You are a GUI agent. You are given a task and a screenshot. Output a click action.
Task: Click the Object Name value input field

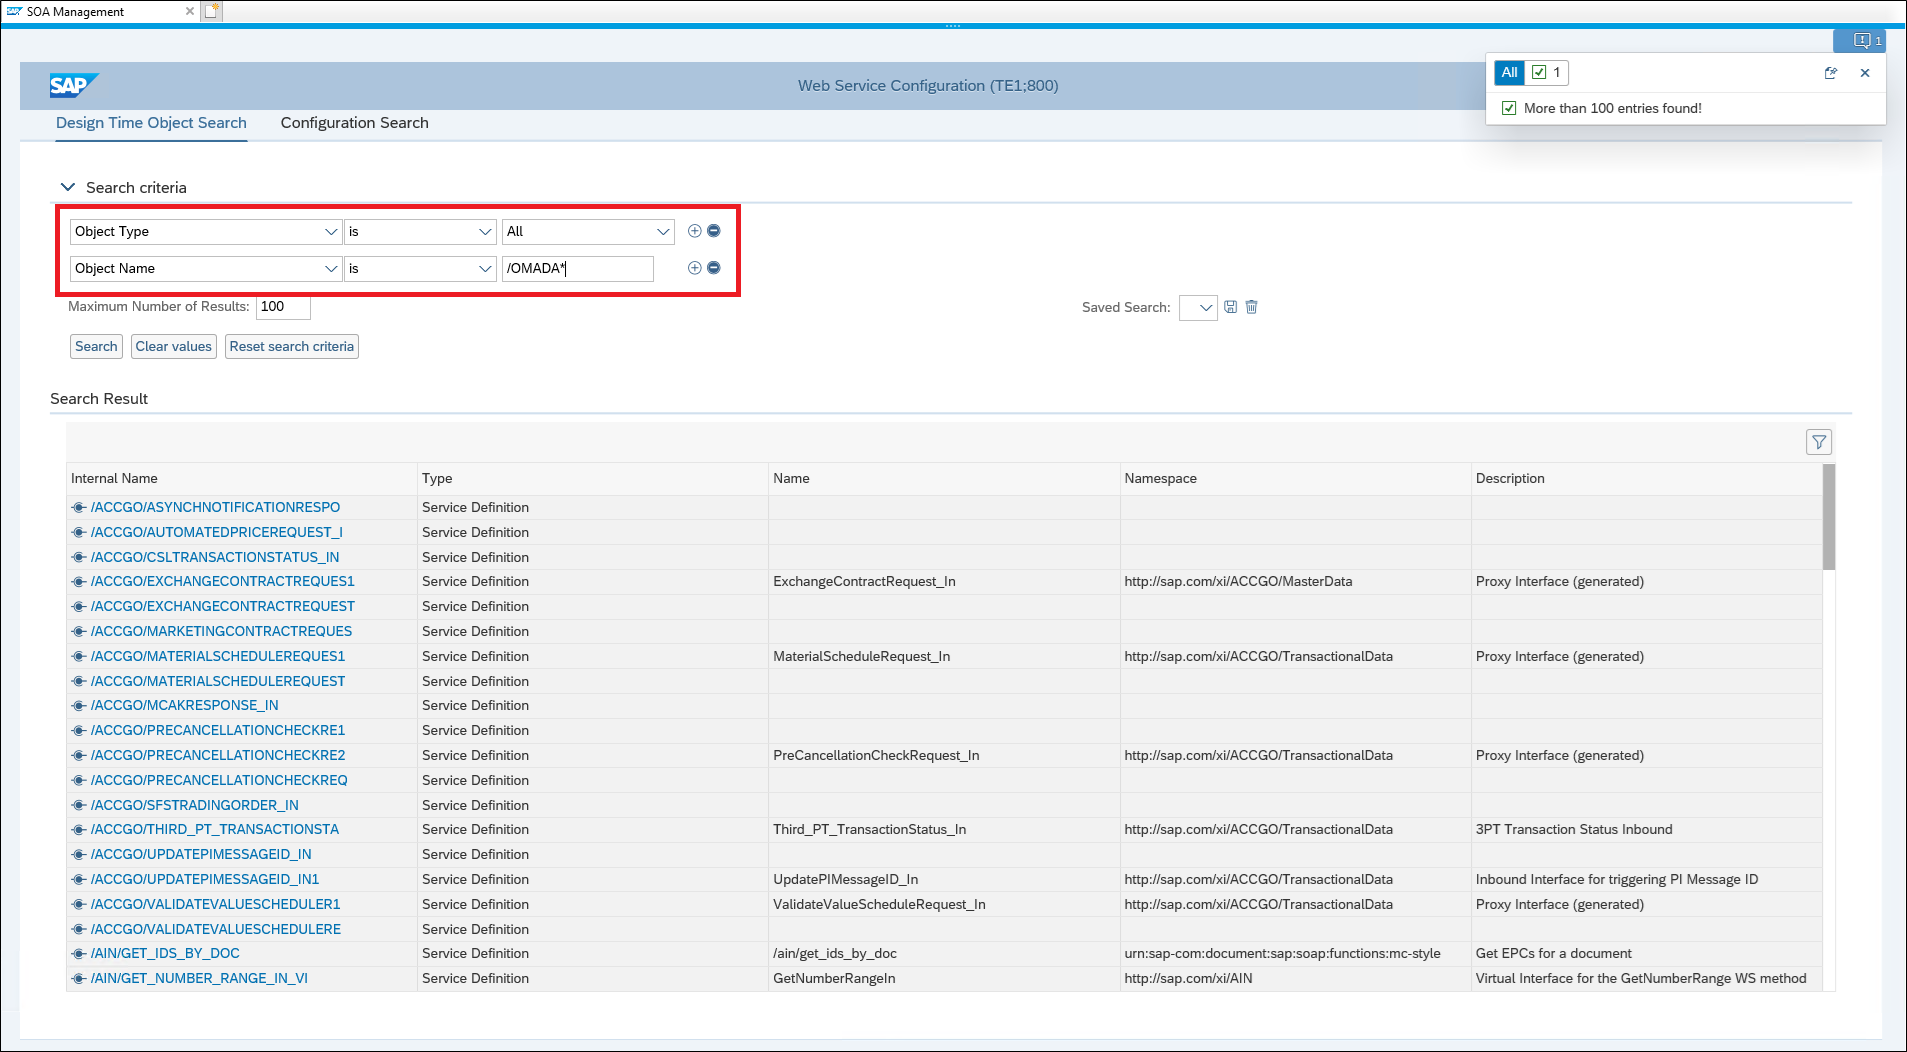(x=578, y=269)
